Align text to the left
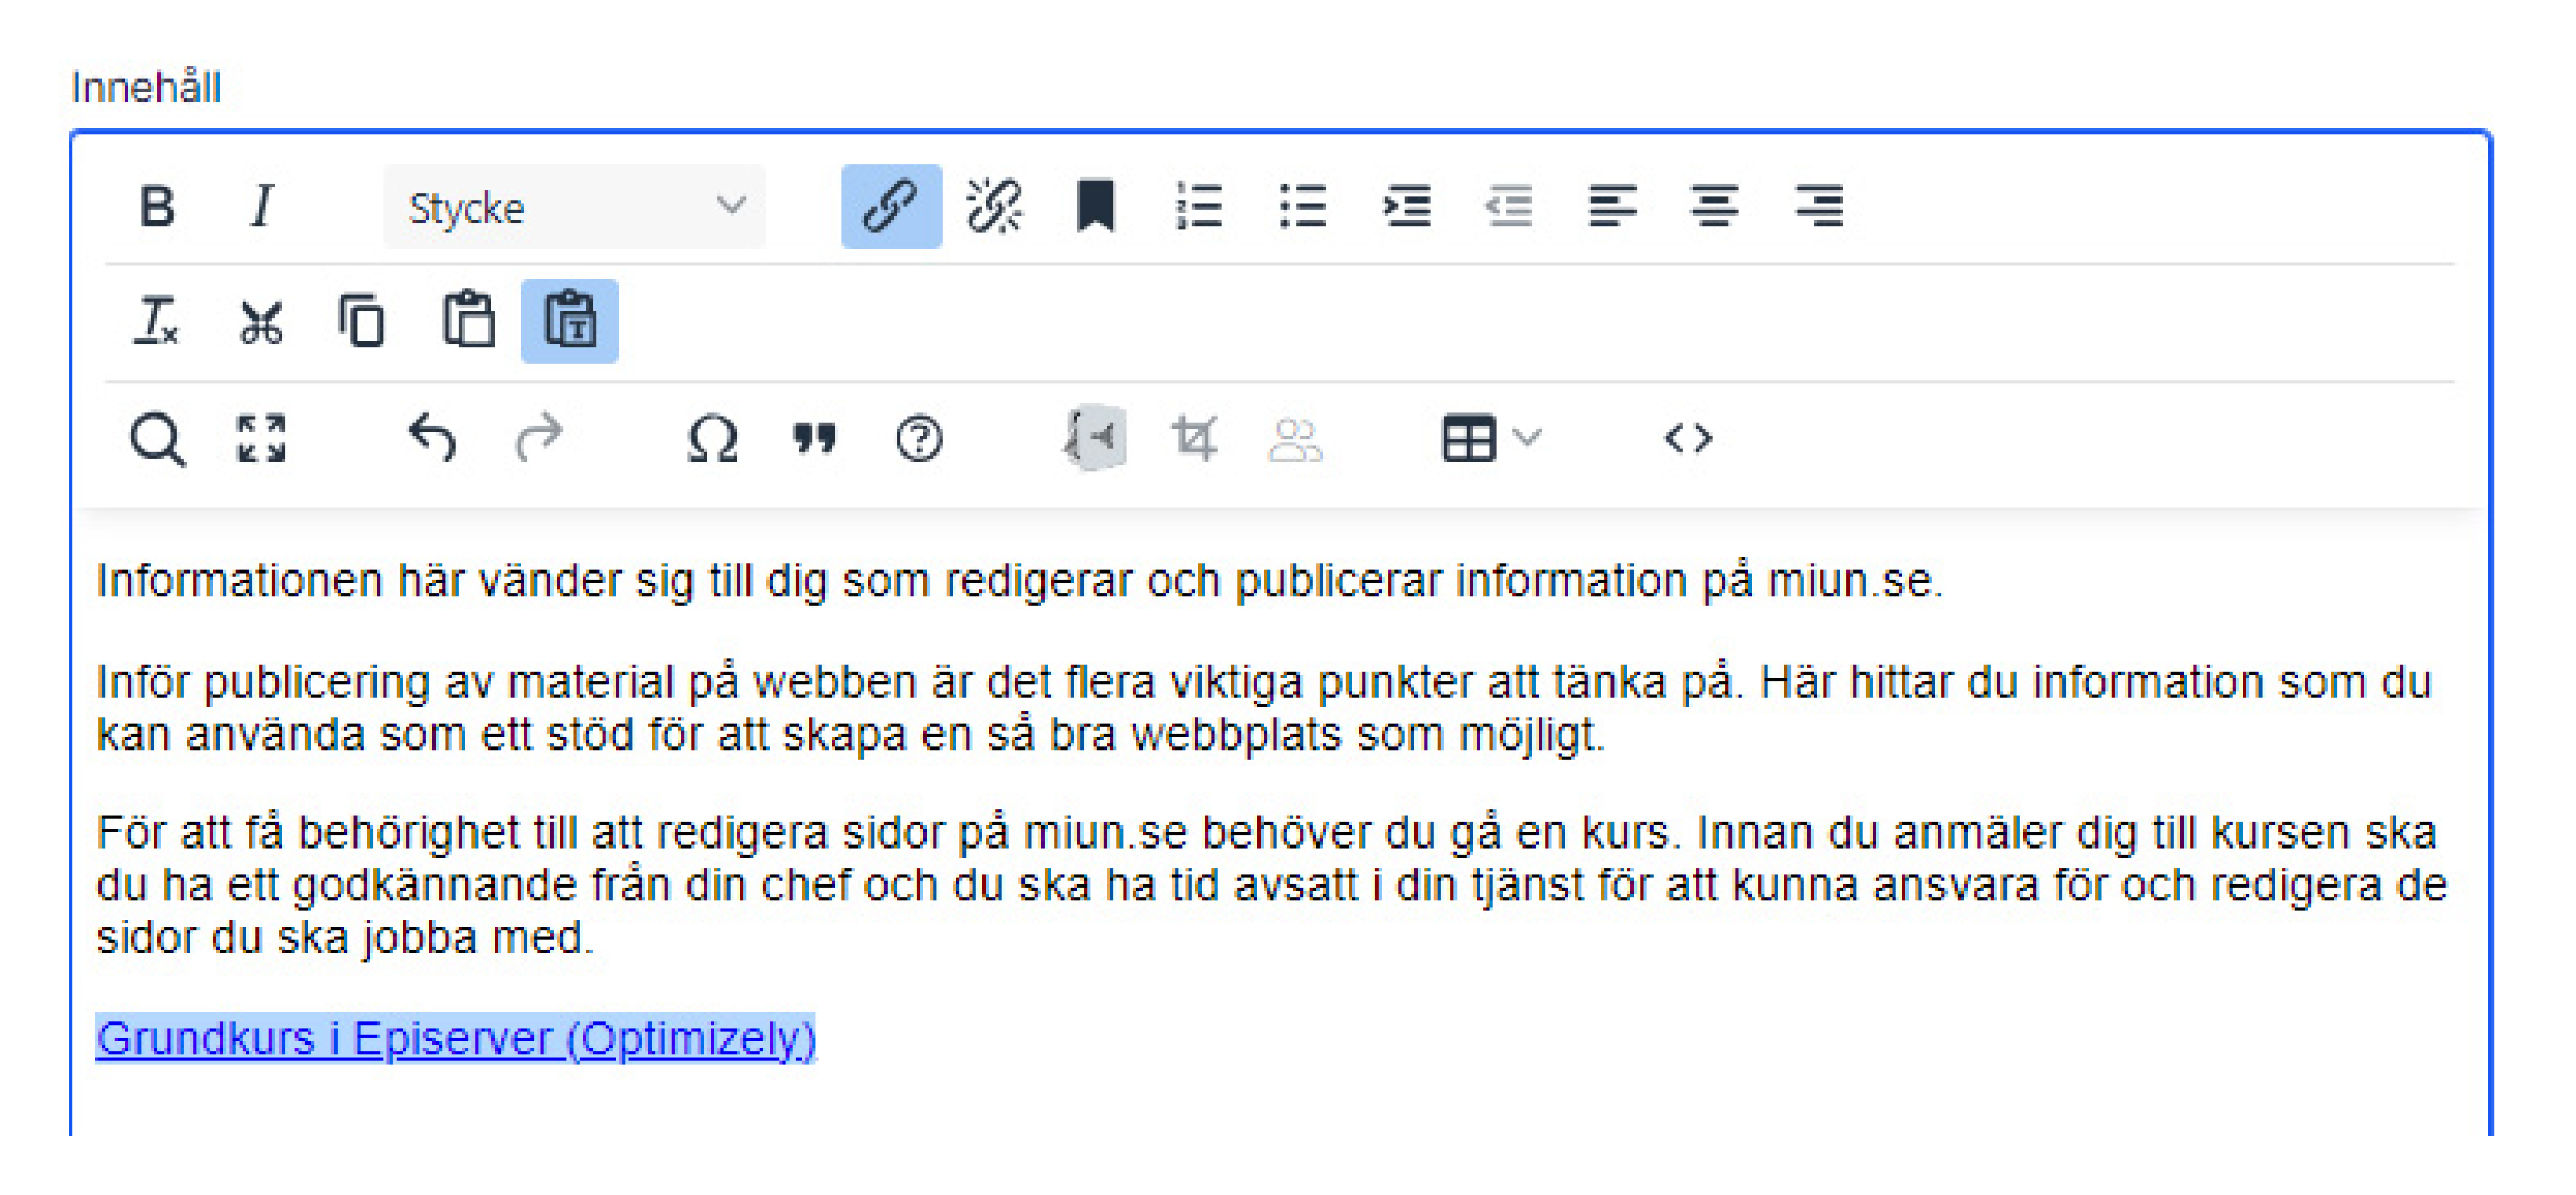 (1612, 207)
